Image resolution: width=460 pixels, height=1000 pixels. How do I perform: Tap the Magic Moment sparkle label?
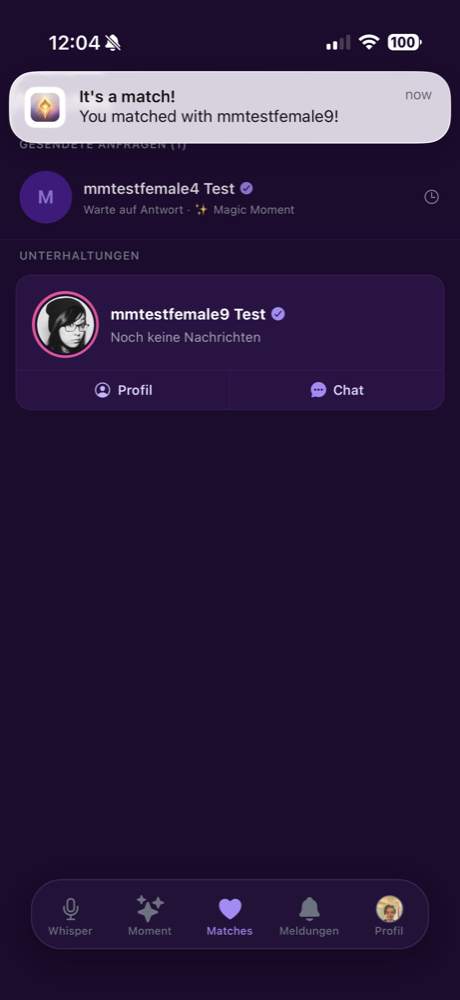[x=245, y=210]
